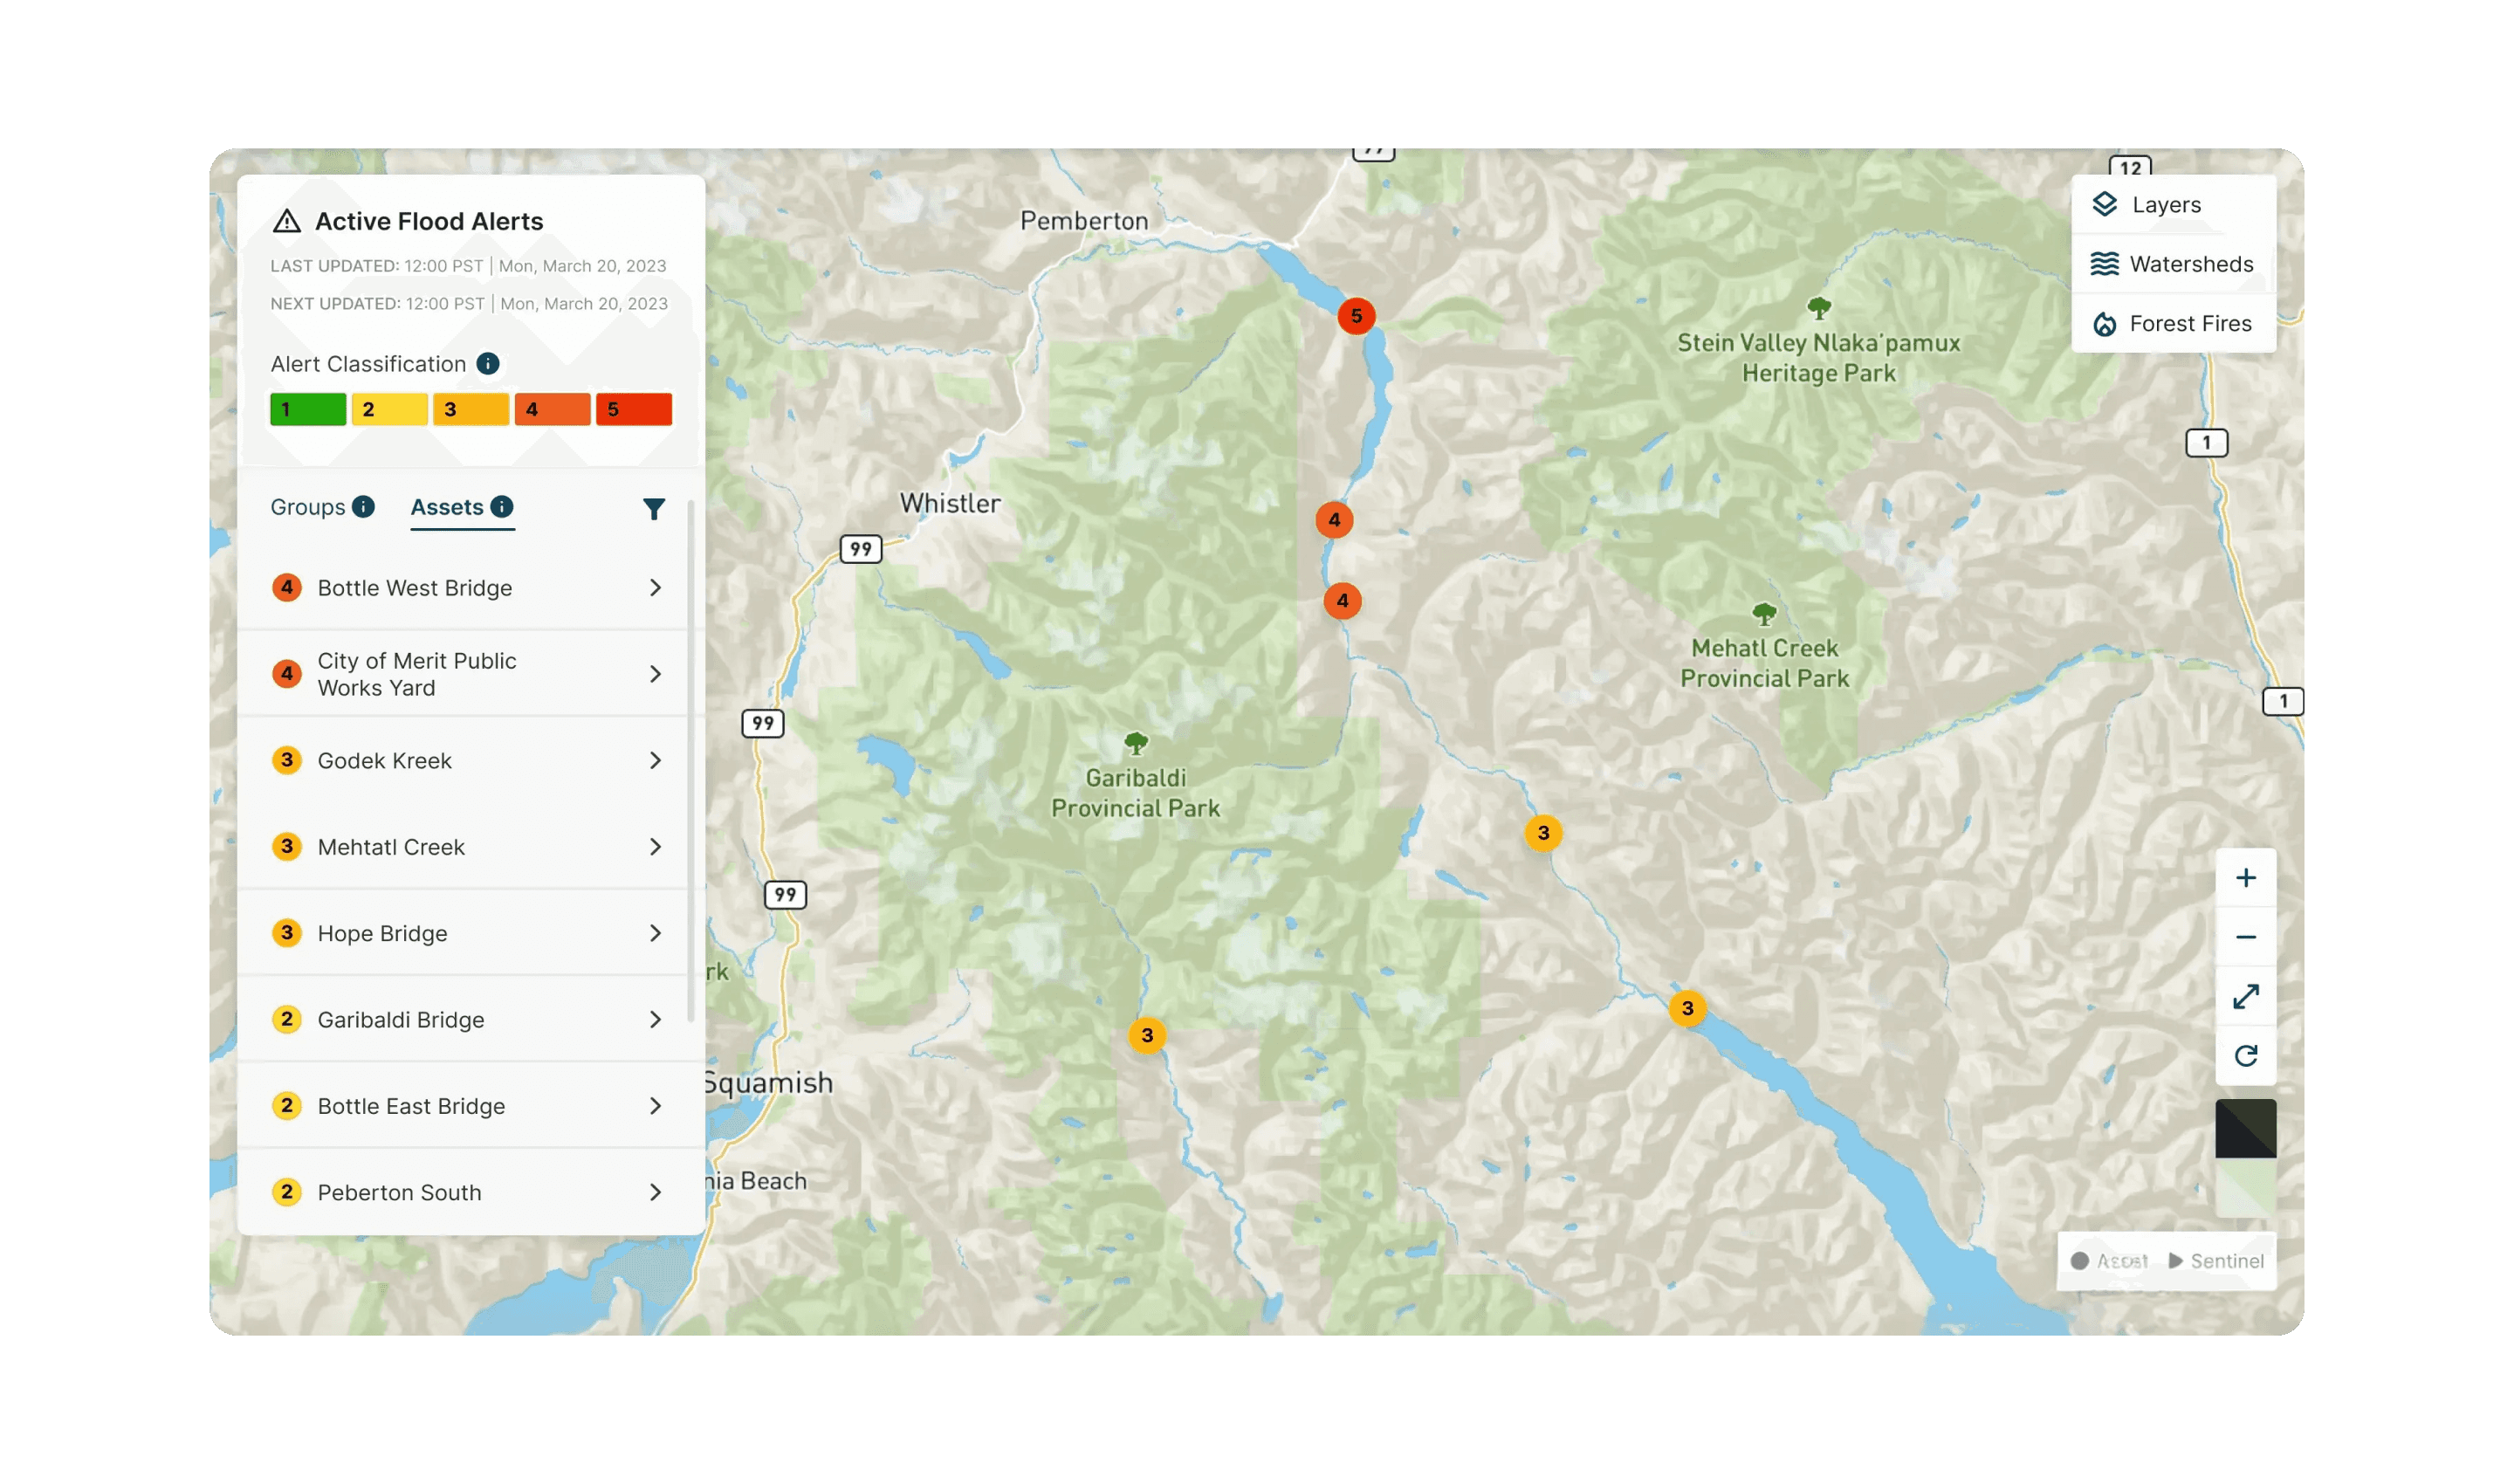
Task: Click the level 5 red map marker
Action: coord(1356,316)
